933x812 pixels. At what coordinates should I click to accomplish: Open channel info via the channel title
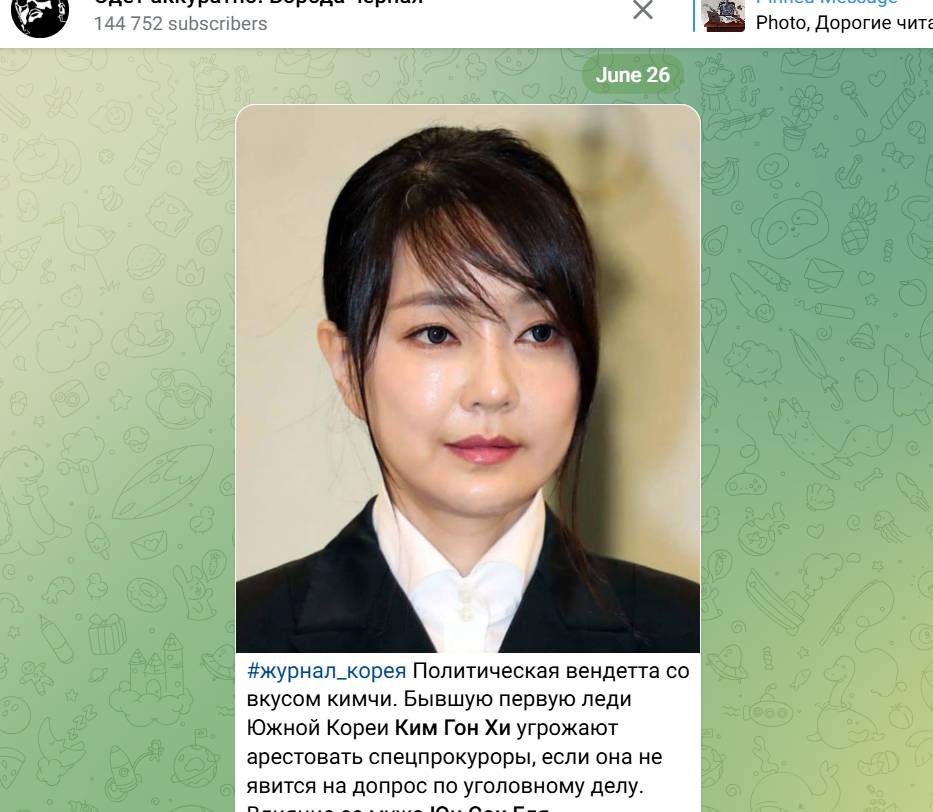(x=258, y=2)
